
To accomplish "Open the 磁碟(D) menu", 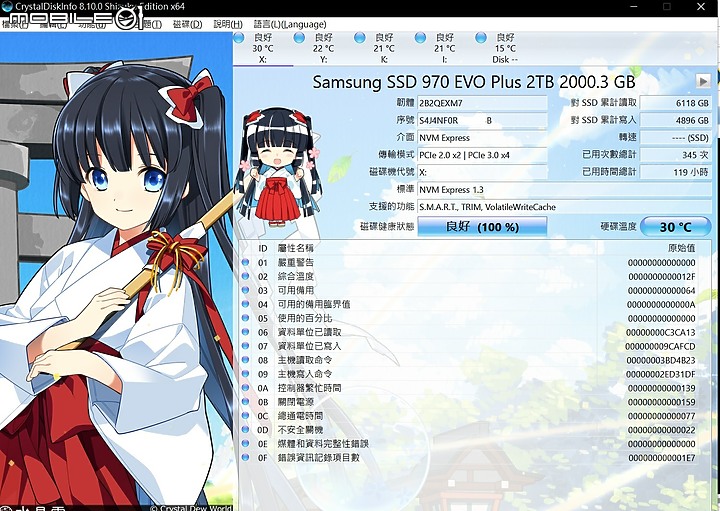I will tap(187, 24).
